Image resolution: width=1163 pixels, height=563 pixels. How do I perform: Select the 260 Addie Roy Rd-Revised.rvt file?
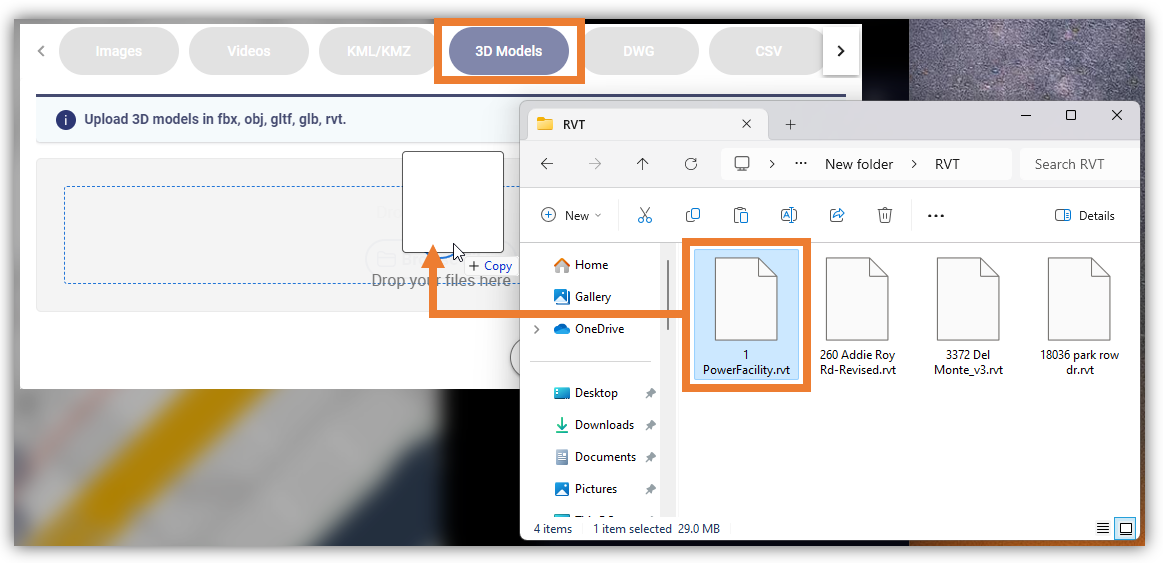(857, 317)
